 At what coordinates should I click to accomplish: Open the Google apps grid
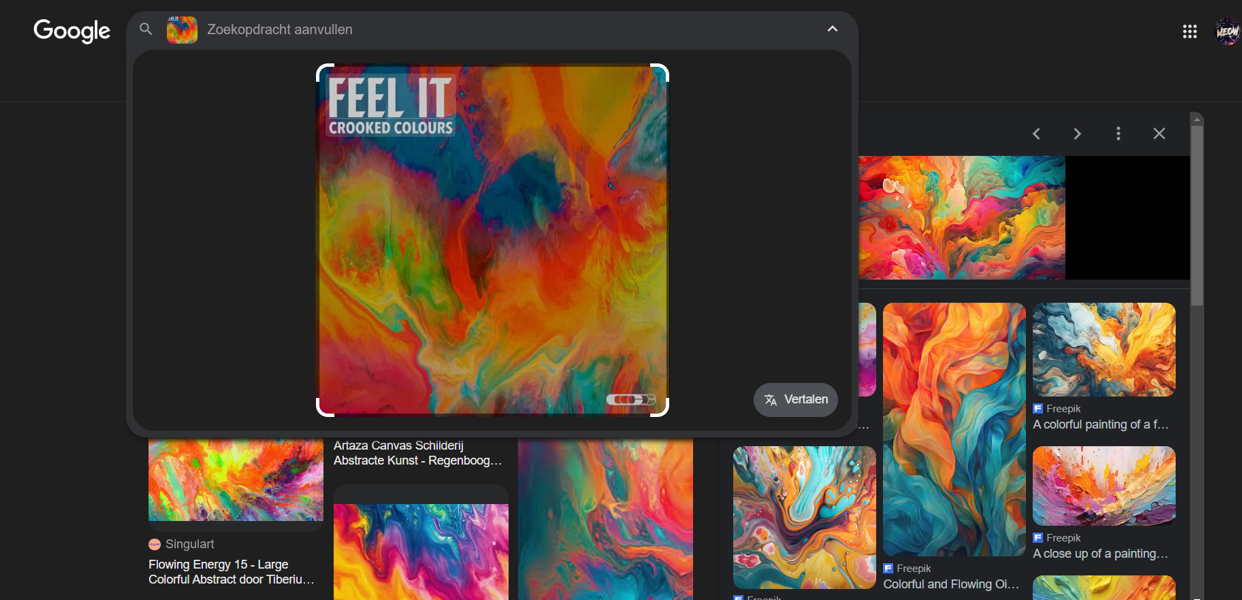pos(1189,32)
